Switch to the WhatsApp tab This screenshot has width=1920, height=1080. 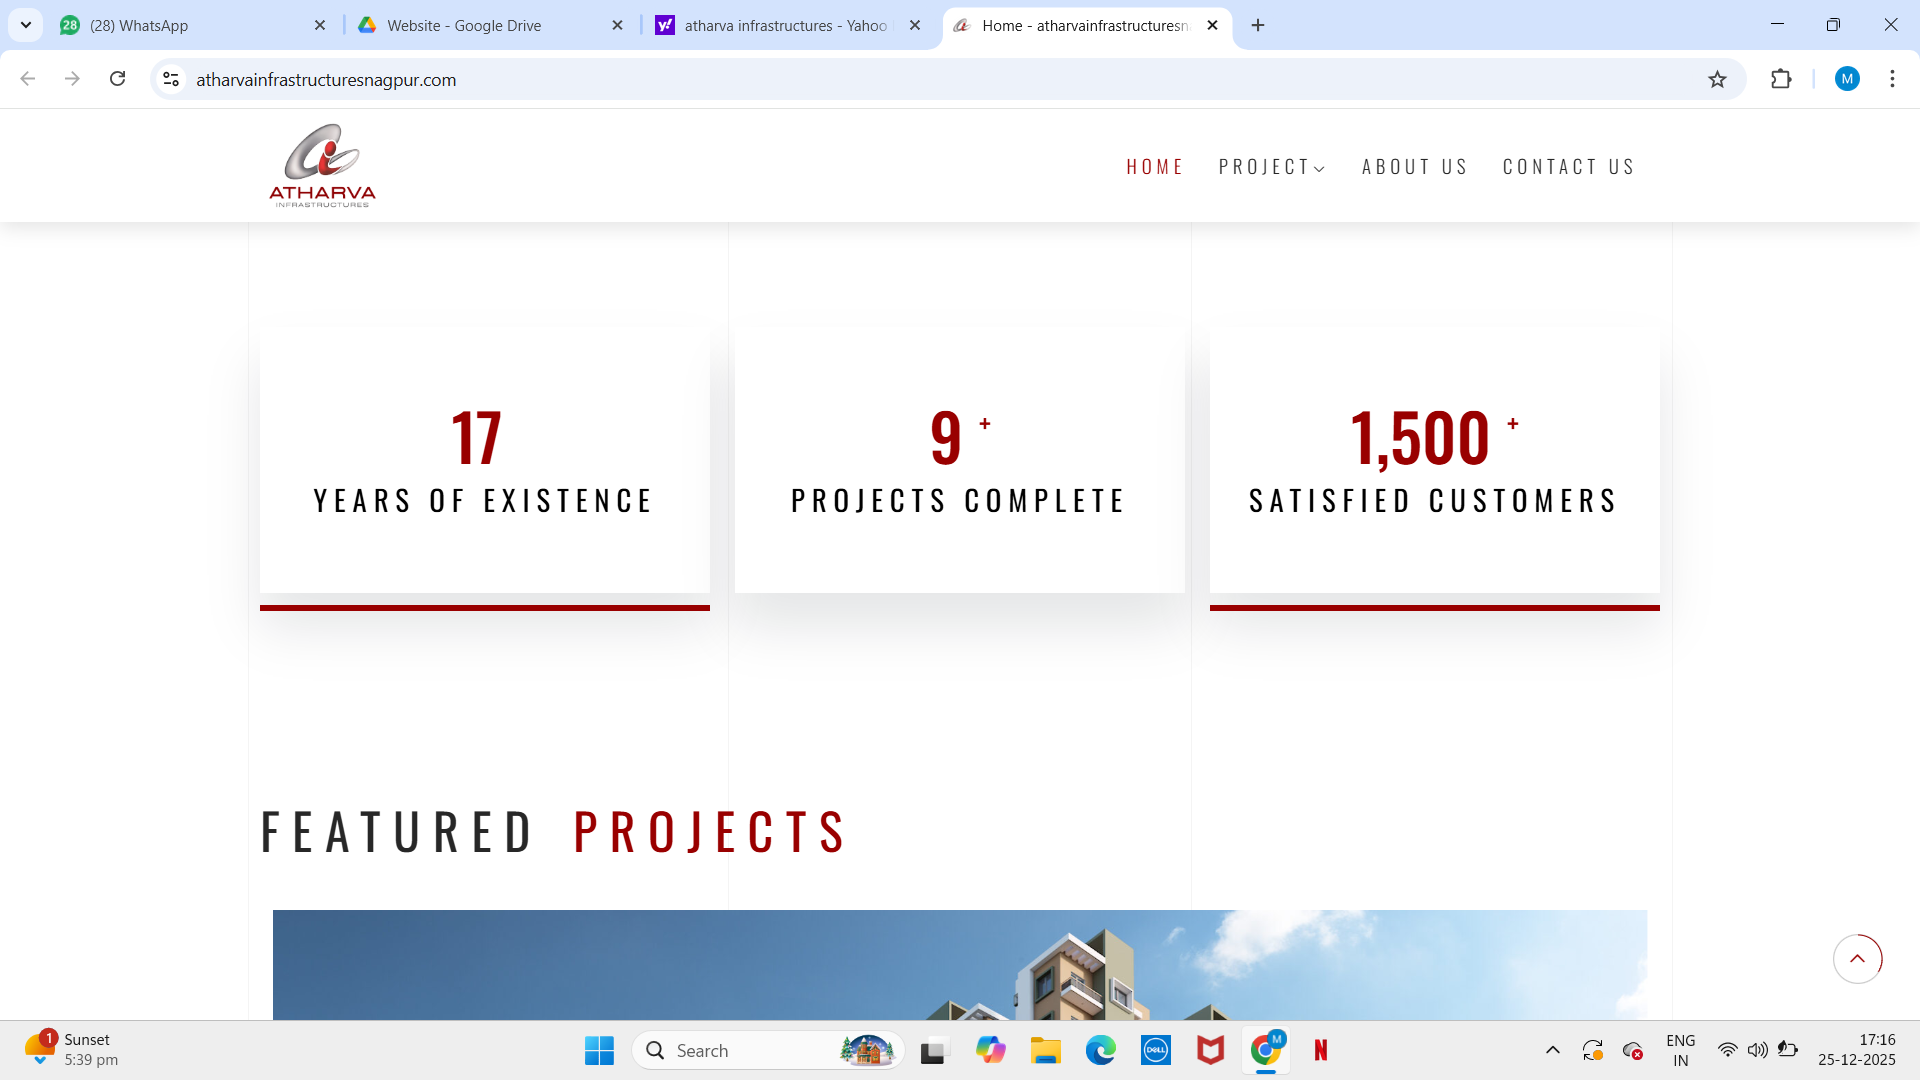(x=139, y=26)
